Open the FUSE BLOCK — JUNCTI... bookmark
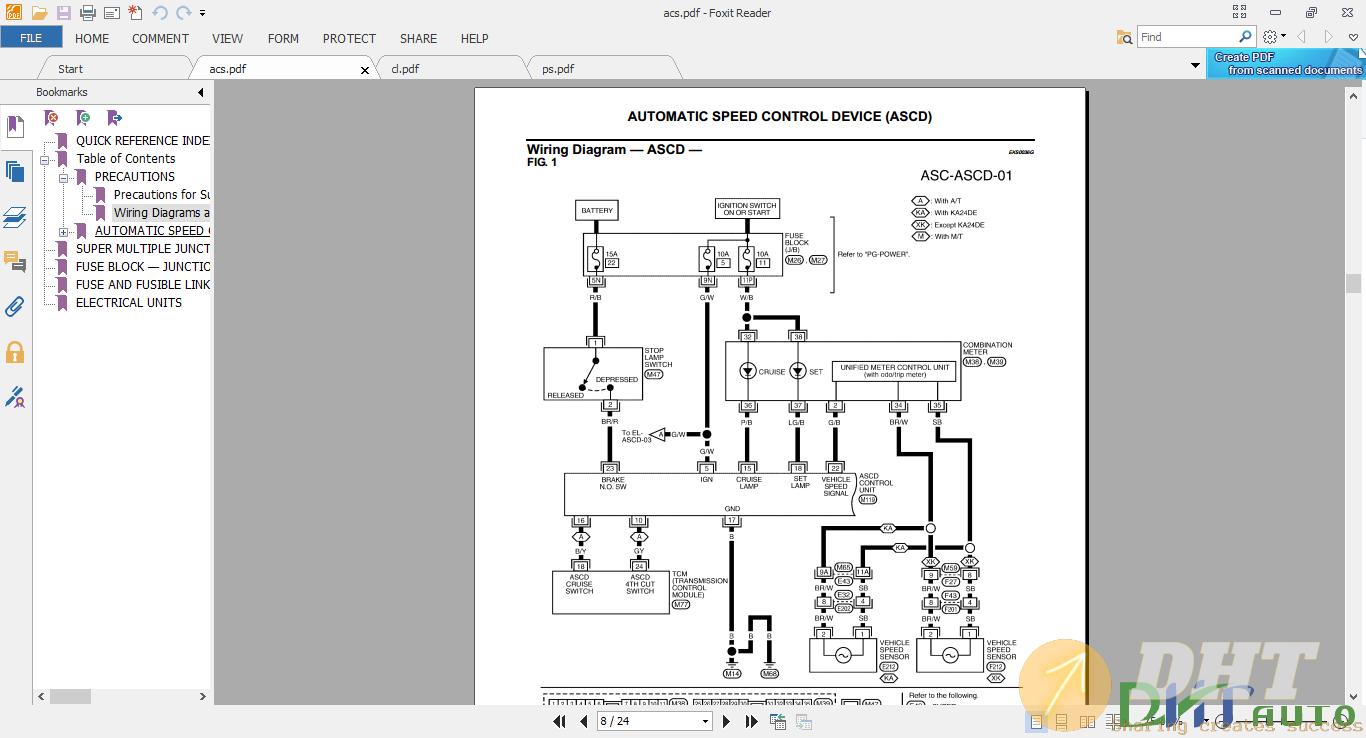Viewport: 1366px width, 738px height. [x=143, y=267]
